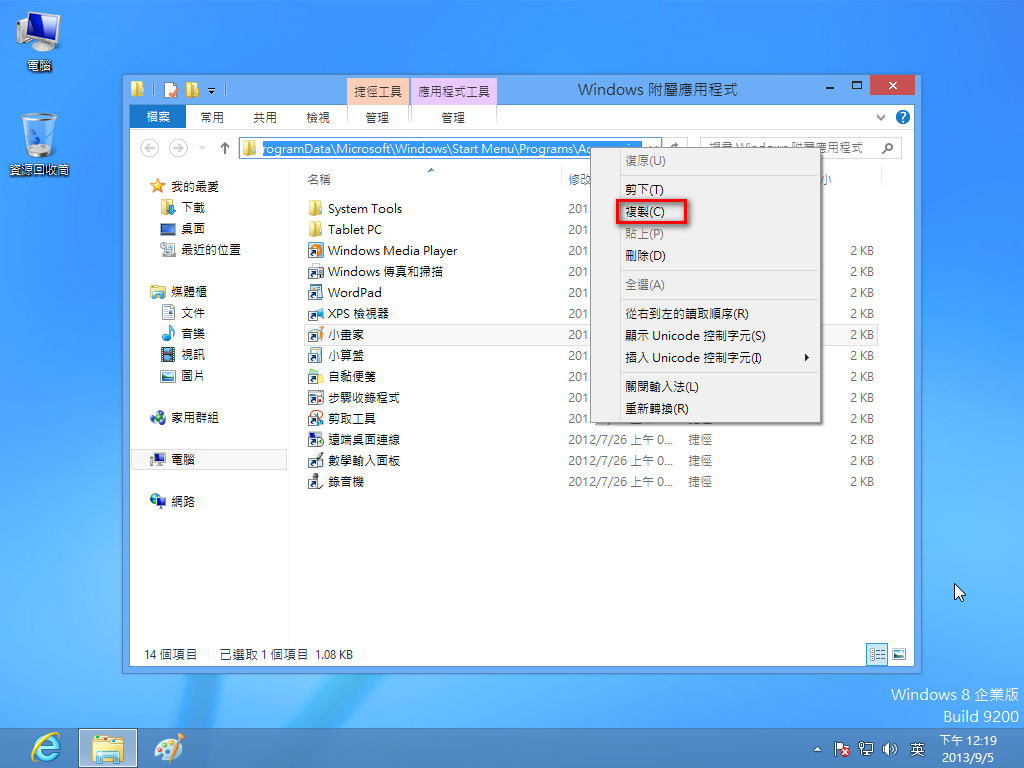The height and width of the screenshot is (768, 1024).
Task: Click New Folder quick access toolbar icon
Action: tap(192, 89)
